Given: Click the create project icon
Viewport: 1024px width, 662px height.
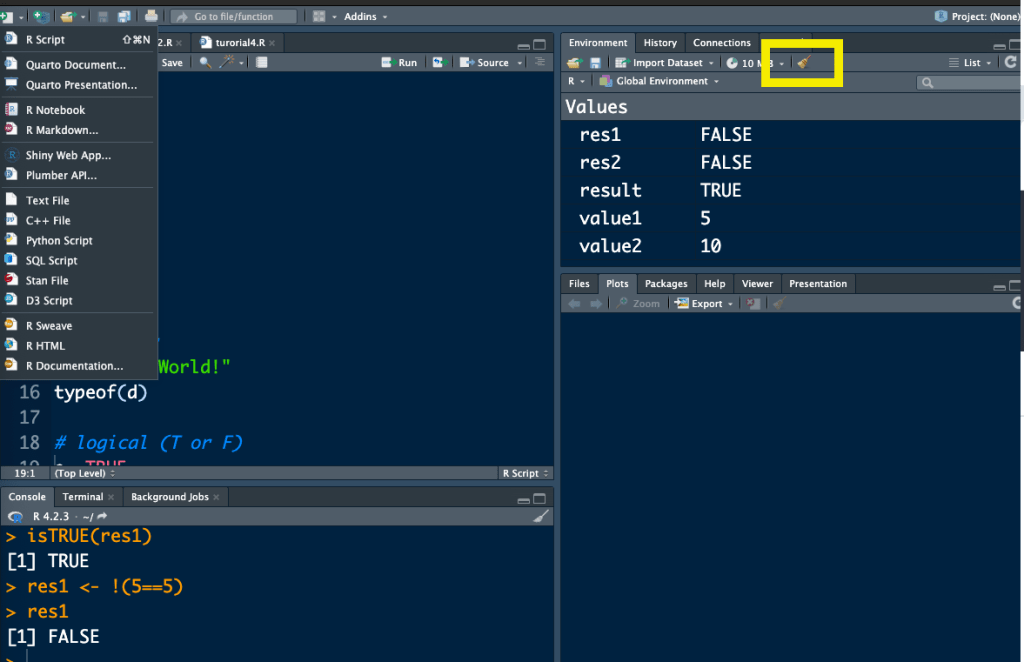Looking at the screenshot, I should pos(41,16).
